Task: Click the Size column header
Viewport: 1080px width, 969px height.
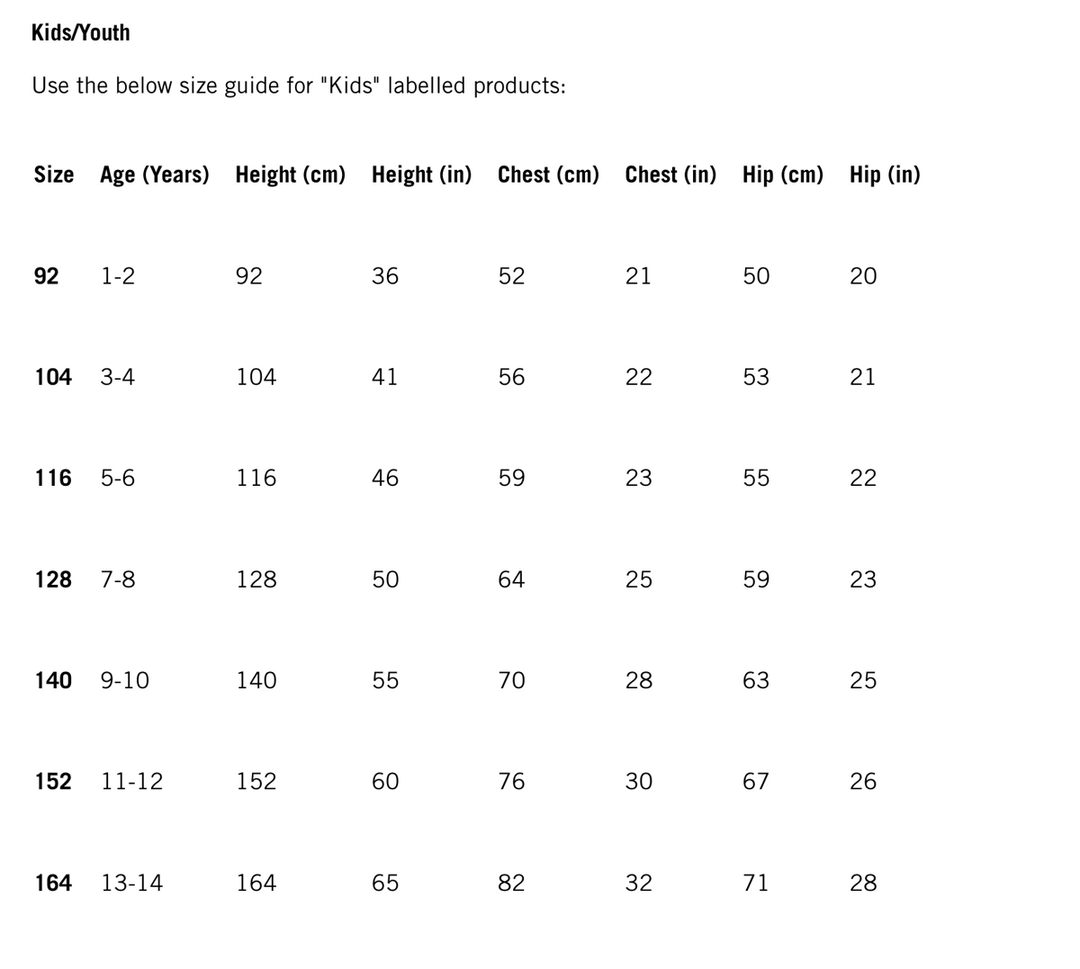Action: pyautogui.click(x=53, y=174)
